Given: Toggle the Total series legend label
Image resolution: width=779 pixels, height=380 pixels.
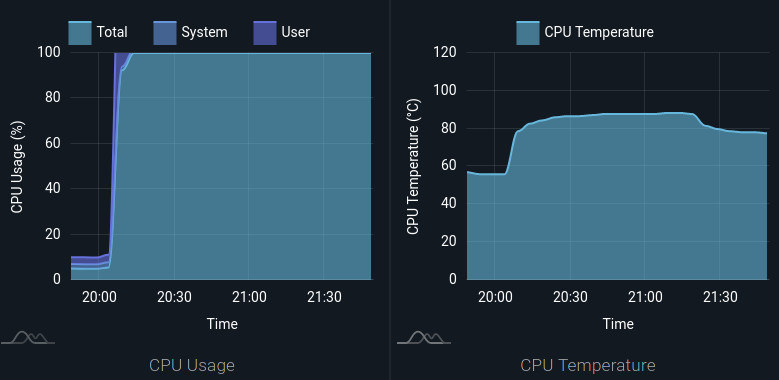Looking at the screenshot, I should 112,32.
